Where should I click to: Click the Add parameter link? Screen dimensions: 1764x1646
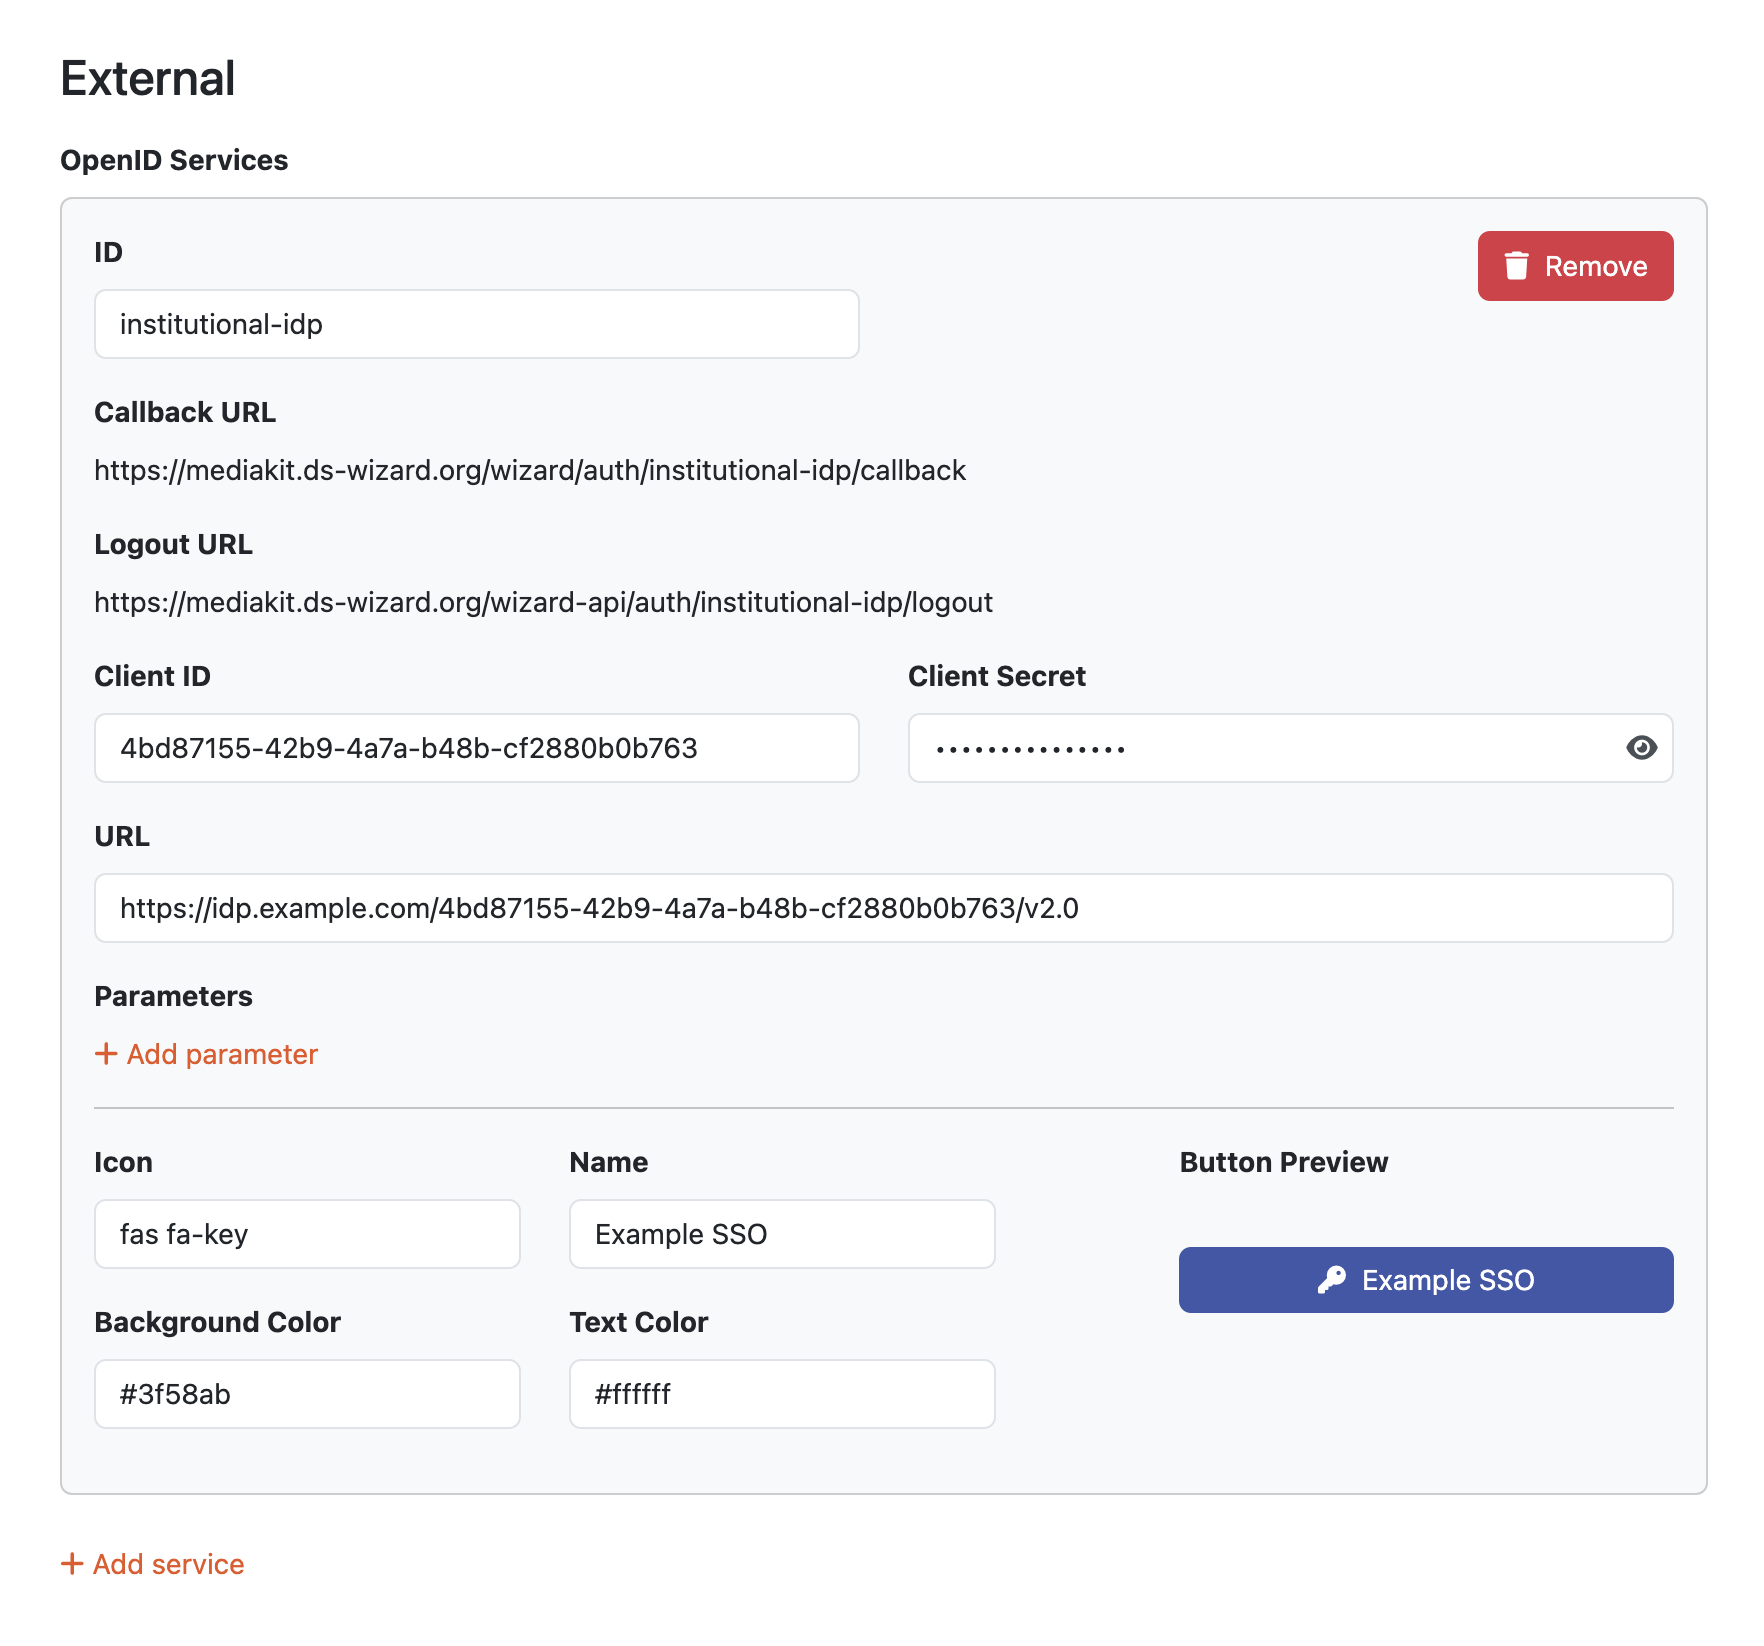206,1054
